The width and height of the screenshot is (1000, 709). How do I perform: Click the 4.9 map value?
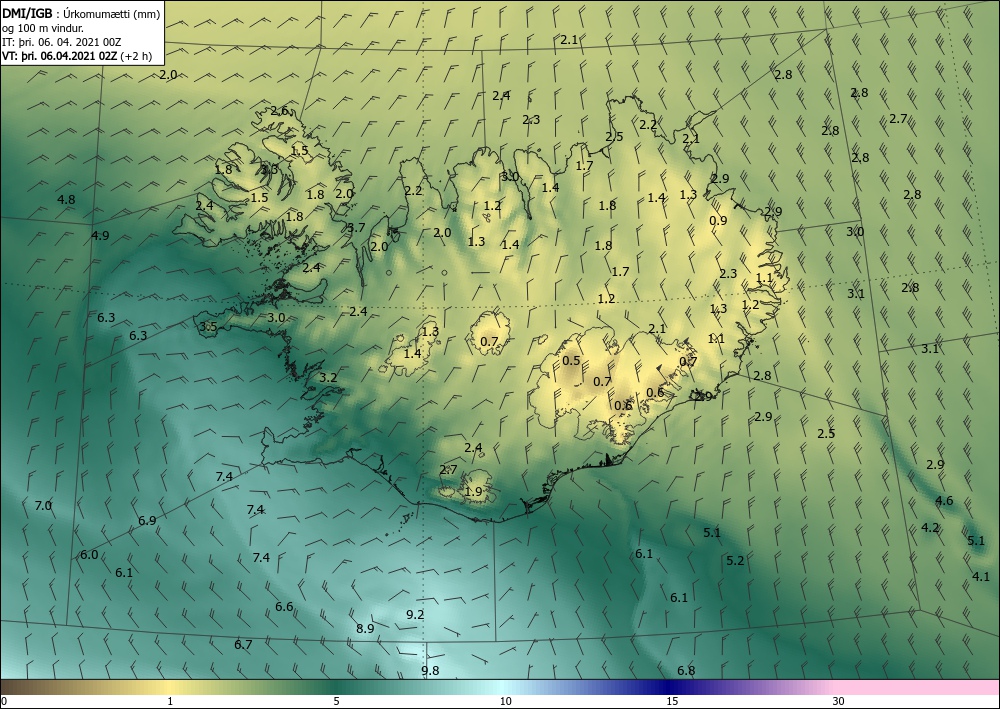(100, 235)
